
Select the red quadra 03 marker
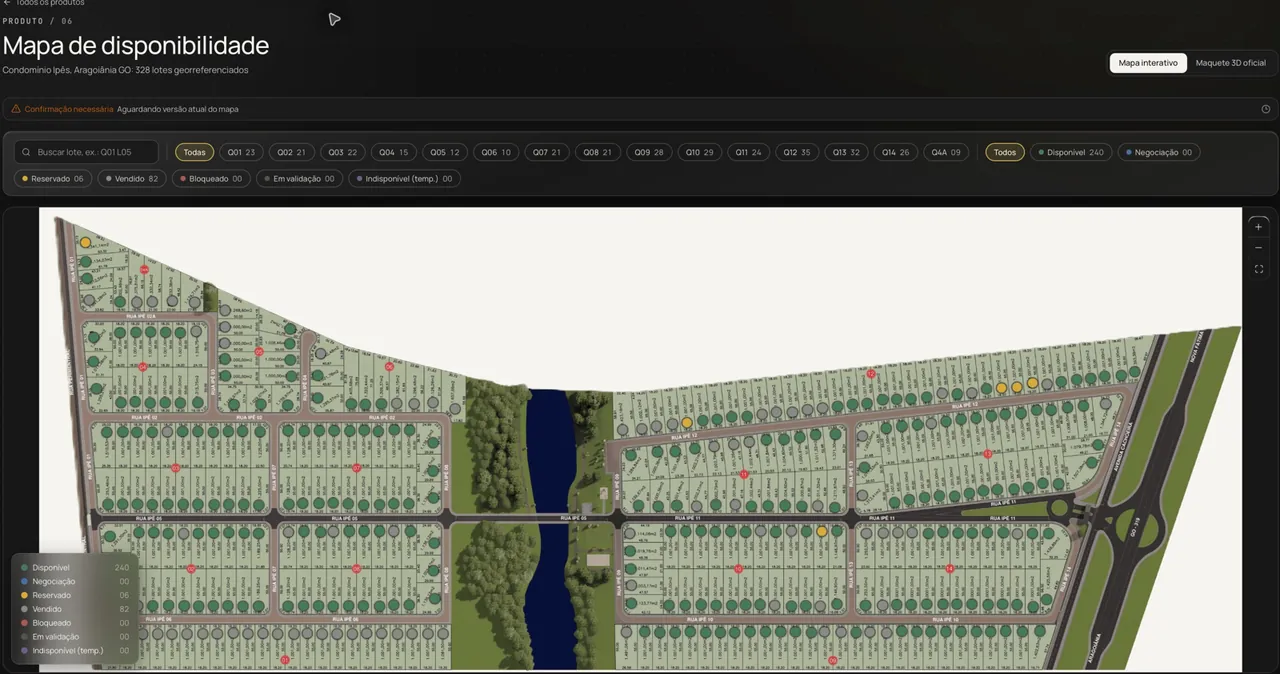[x=175, y=468]
